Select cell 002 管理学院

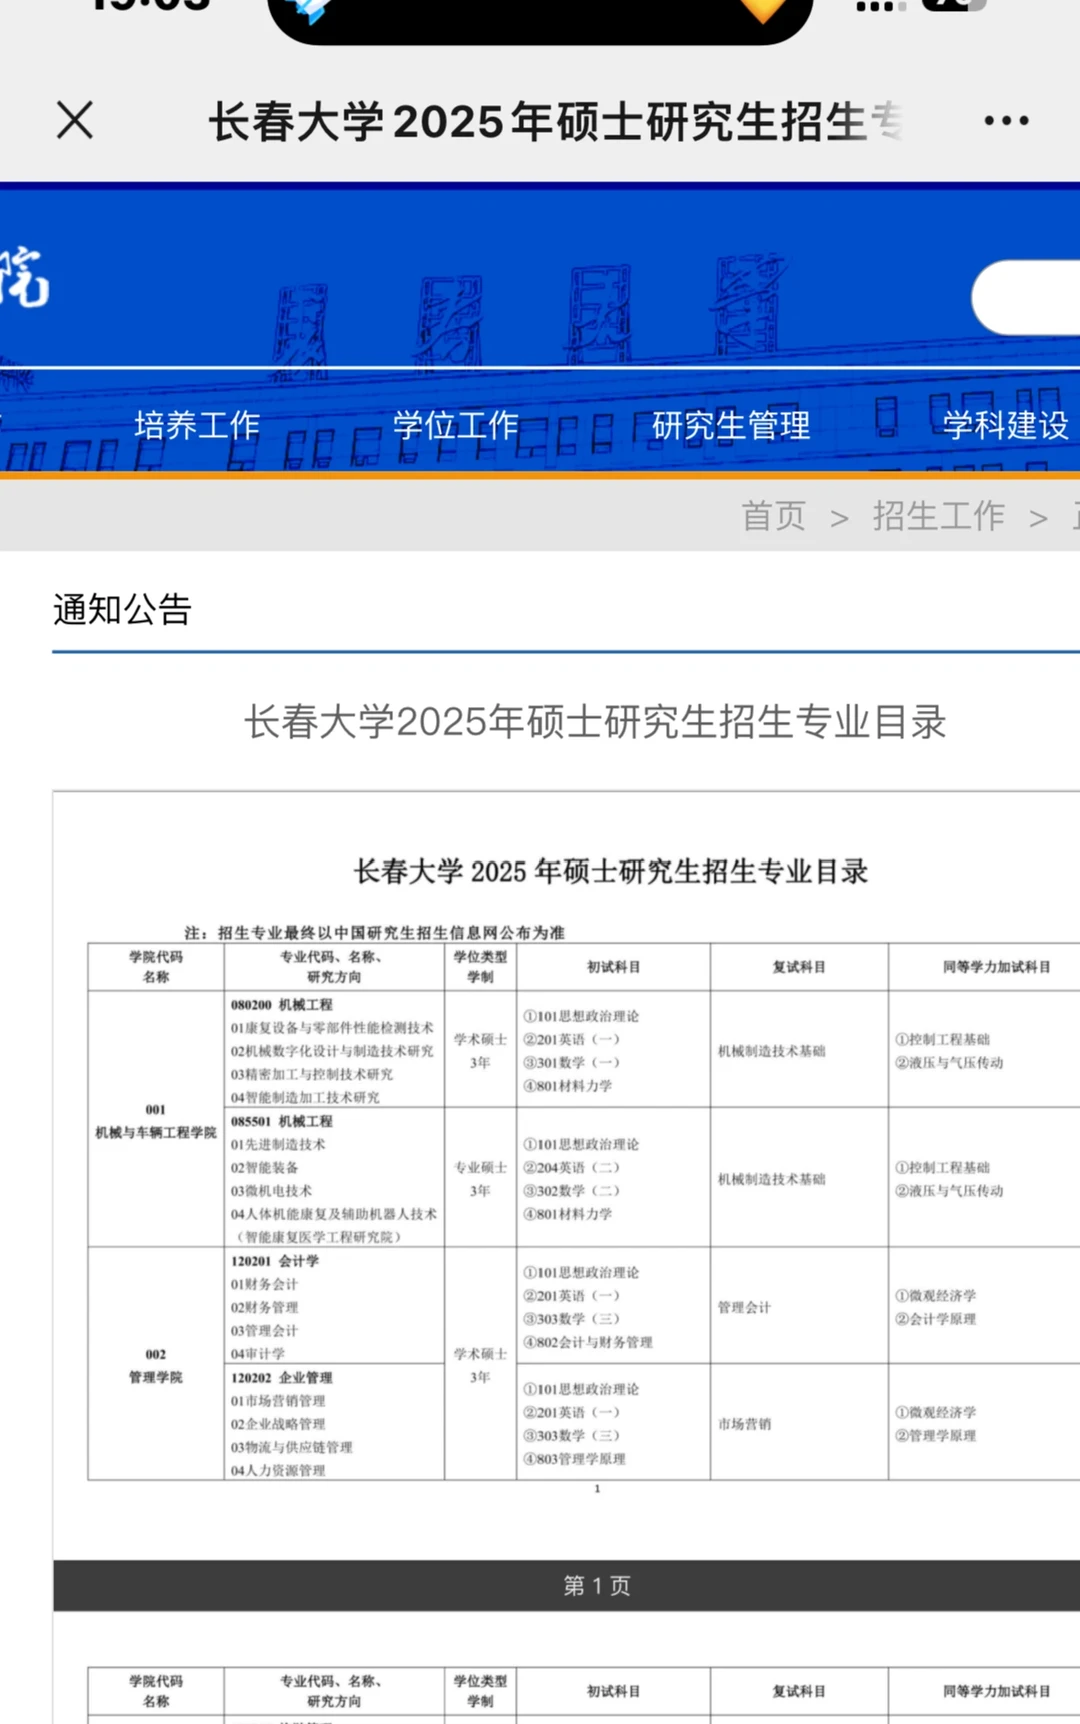coord(156,1365)
